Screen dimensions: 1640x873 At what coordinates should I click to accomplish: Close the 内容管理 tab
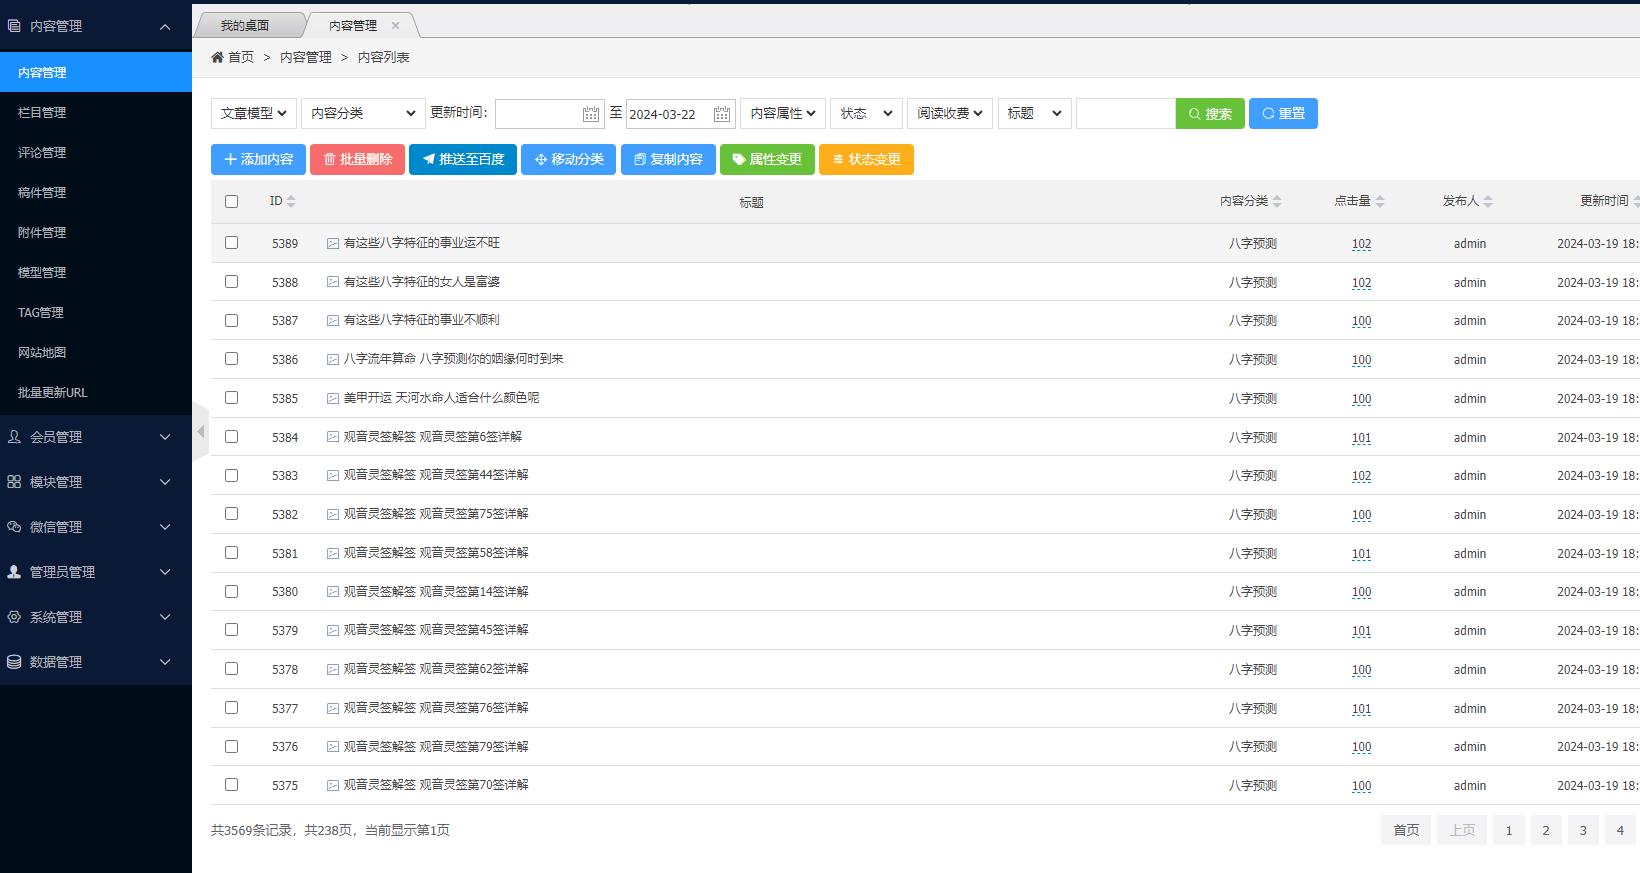[395, 26]
